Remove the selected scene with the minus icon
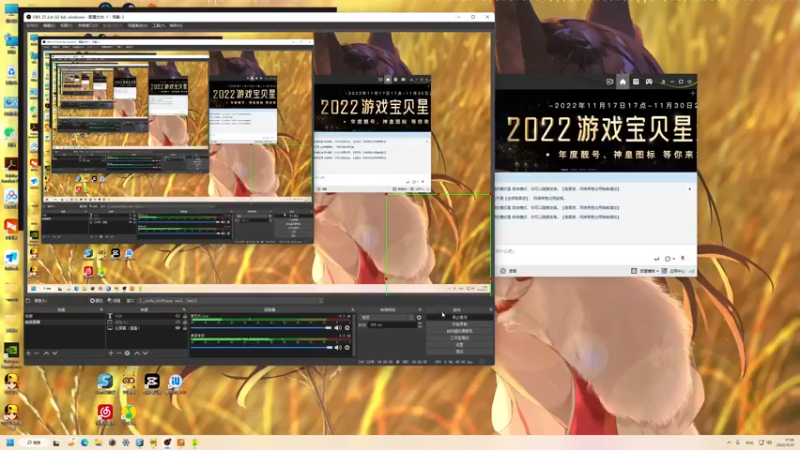The height and width of the screenshot is (450, 800). click(37, 353)
